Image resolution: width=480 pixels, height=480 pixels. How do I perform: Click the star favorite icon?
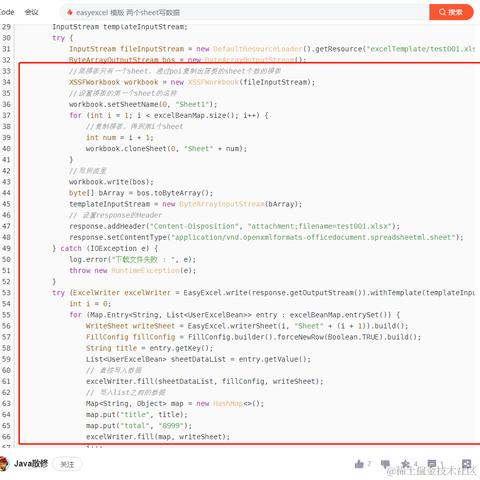click(406, 464)
